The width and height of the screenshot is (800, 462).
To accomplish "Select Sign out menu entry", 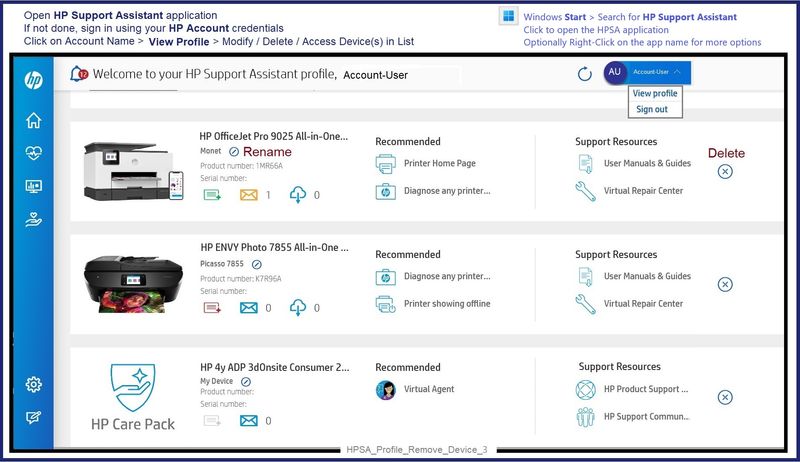I will pyautogui.click(x=652, y=109).
